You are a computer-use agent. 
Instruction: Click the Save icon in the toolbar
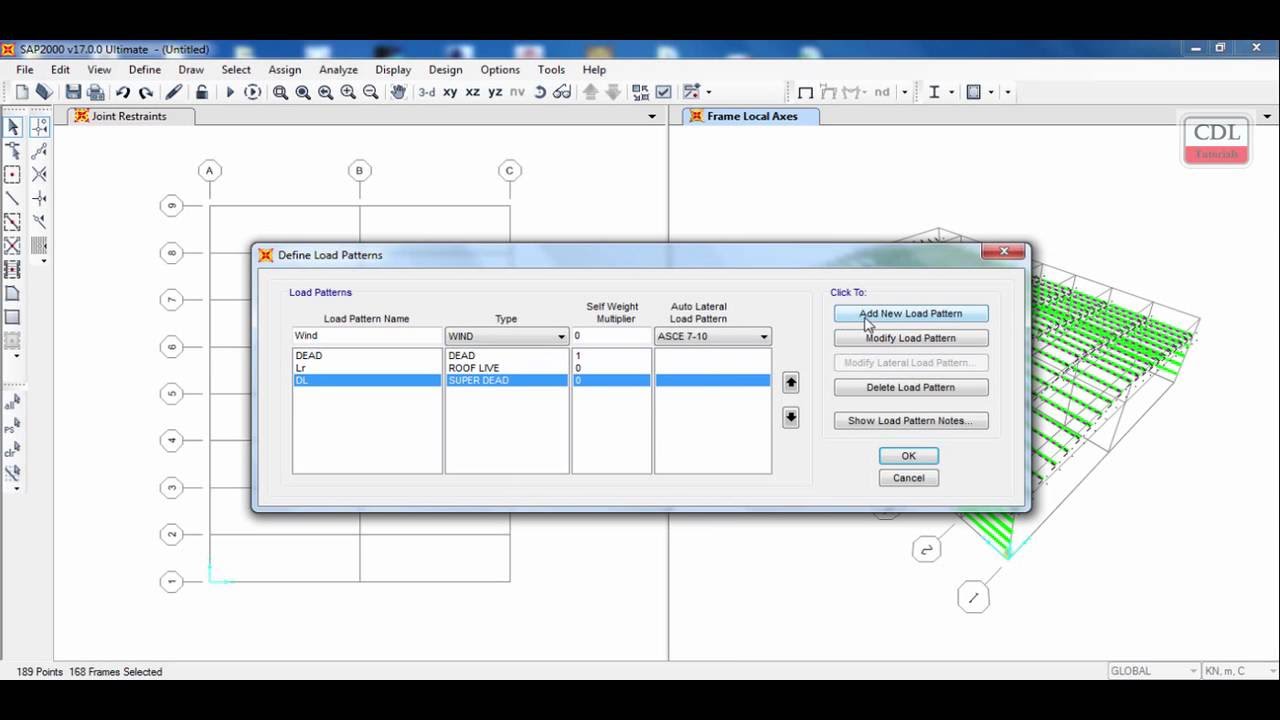(73, 92)
